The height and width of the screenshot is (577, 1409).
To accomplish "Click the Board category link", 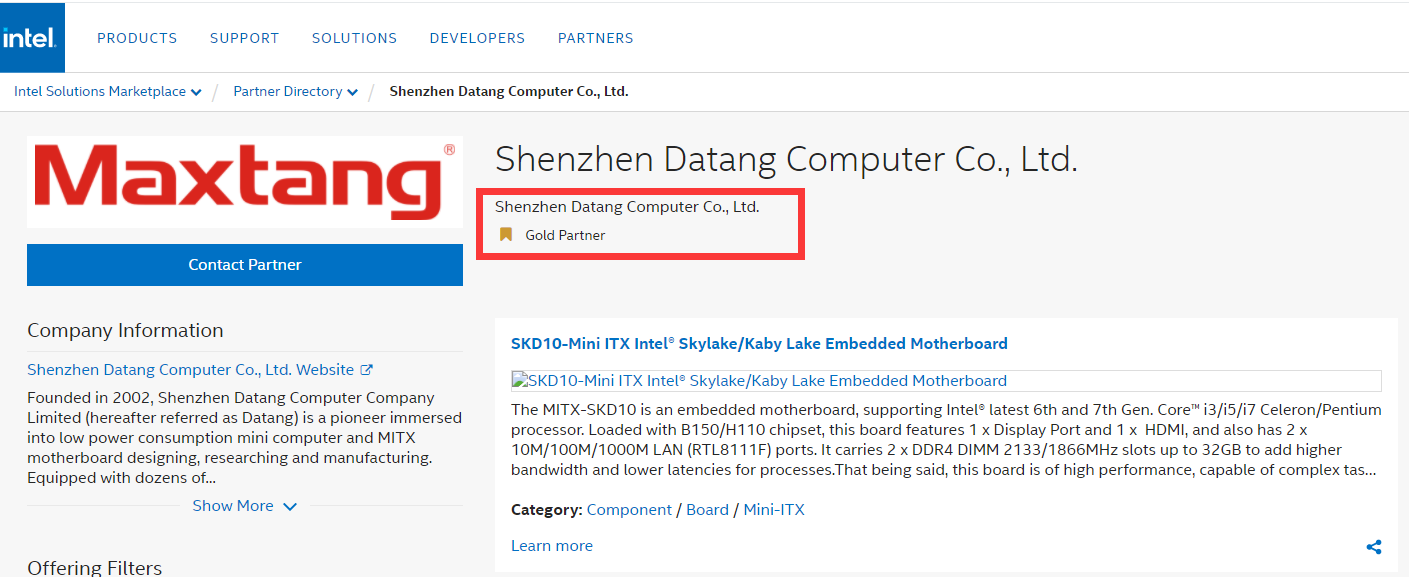I will click(707, 510).
